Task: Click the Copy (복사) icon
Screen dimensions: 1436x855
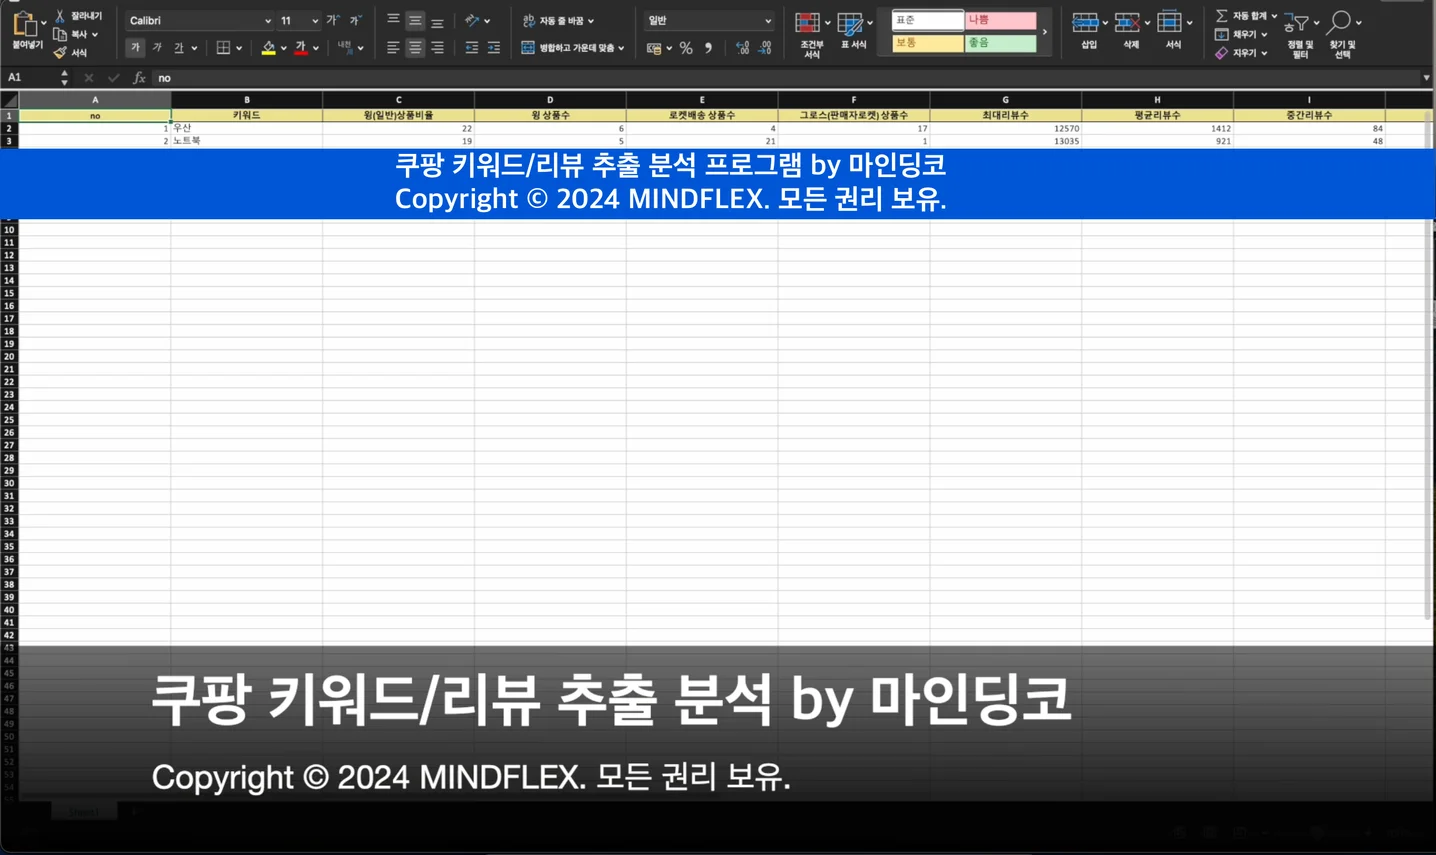Action: pyautogui.click(x=60, y=34)
